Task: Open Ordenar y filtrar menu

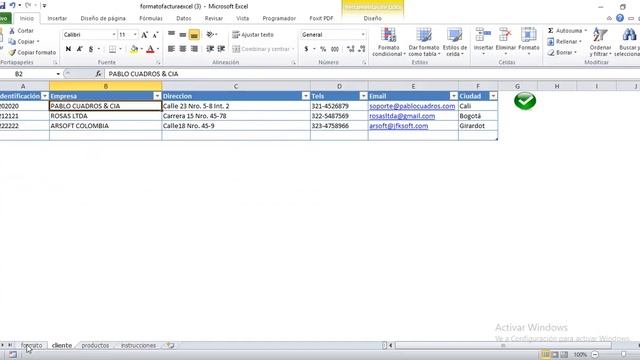Action: coord(600,42)
